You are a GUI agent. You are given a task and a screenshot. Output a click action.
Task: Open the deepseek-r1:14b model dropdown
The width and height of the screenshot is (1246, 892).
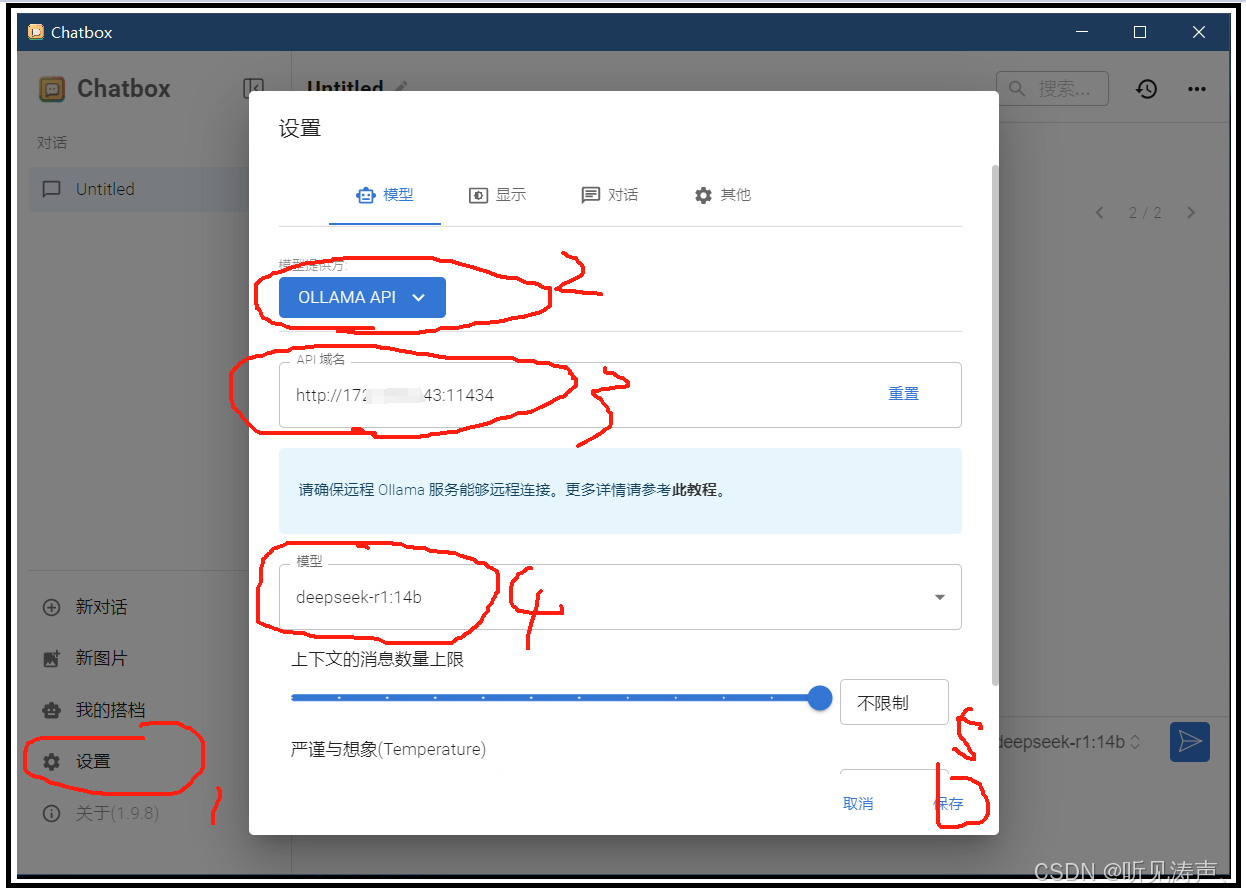[620, 597]
